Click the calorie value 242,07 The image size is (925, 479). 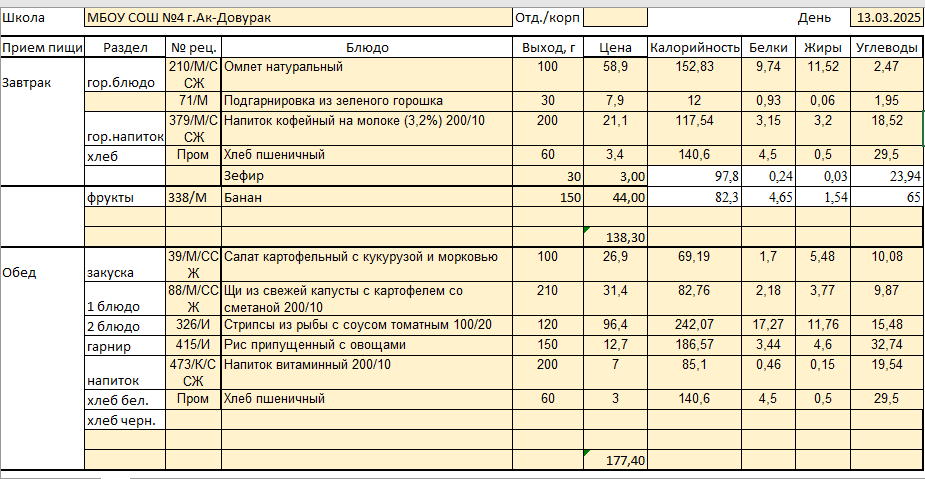point(695,326)
